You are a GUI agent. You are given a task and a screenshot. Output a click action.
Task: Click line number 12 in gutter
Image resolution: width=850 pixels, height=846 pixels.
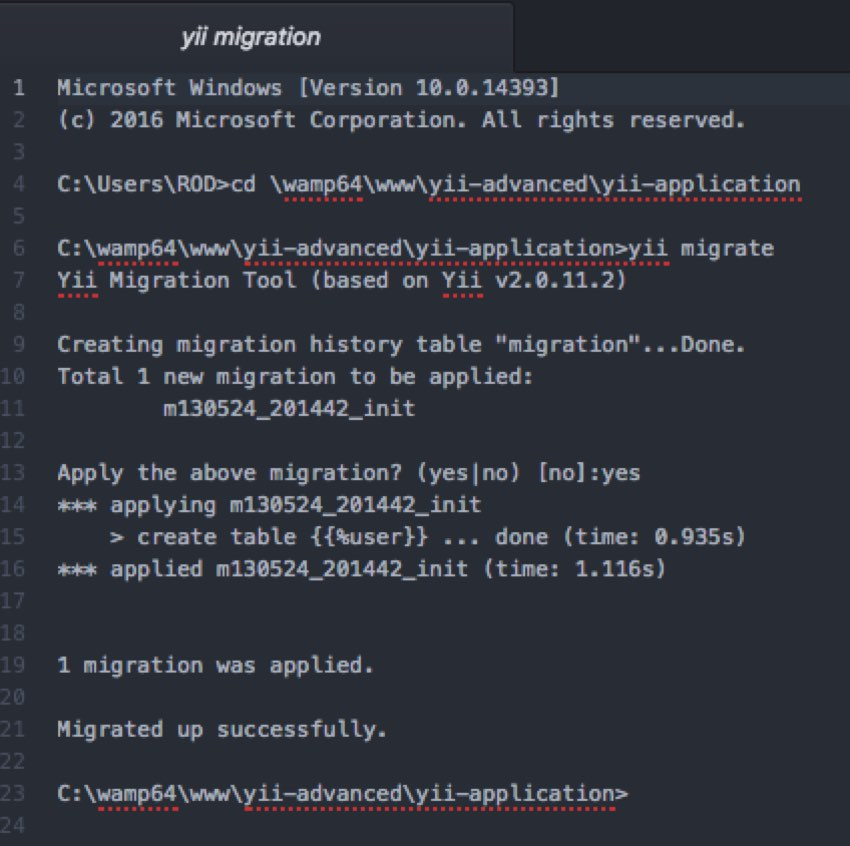point(12,441)
